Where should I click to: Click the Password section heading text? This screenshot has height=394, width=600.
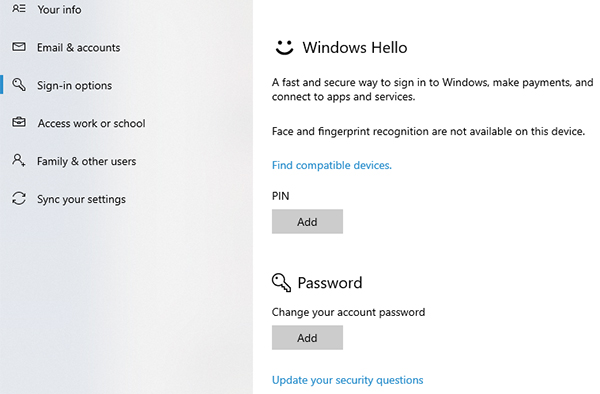[x=330, y=283]
